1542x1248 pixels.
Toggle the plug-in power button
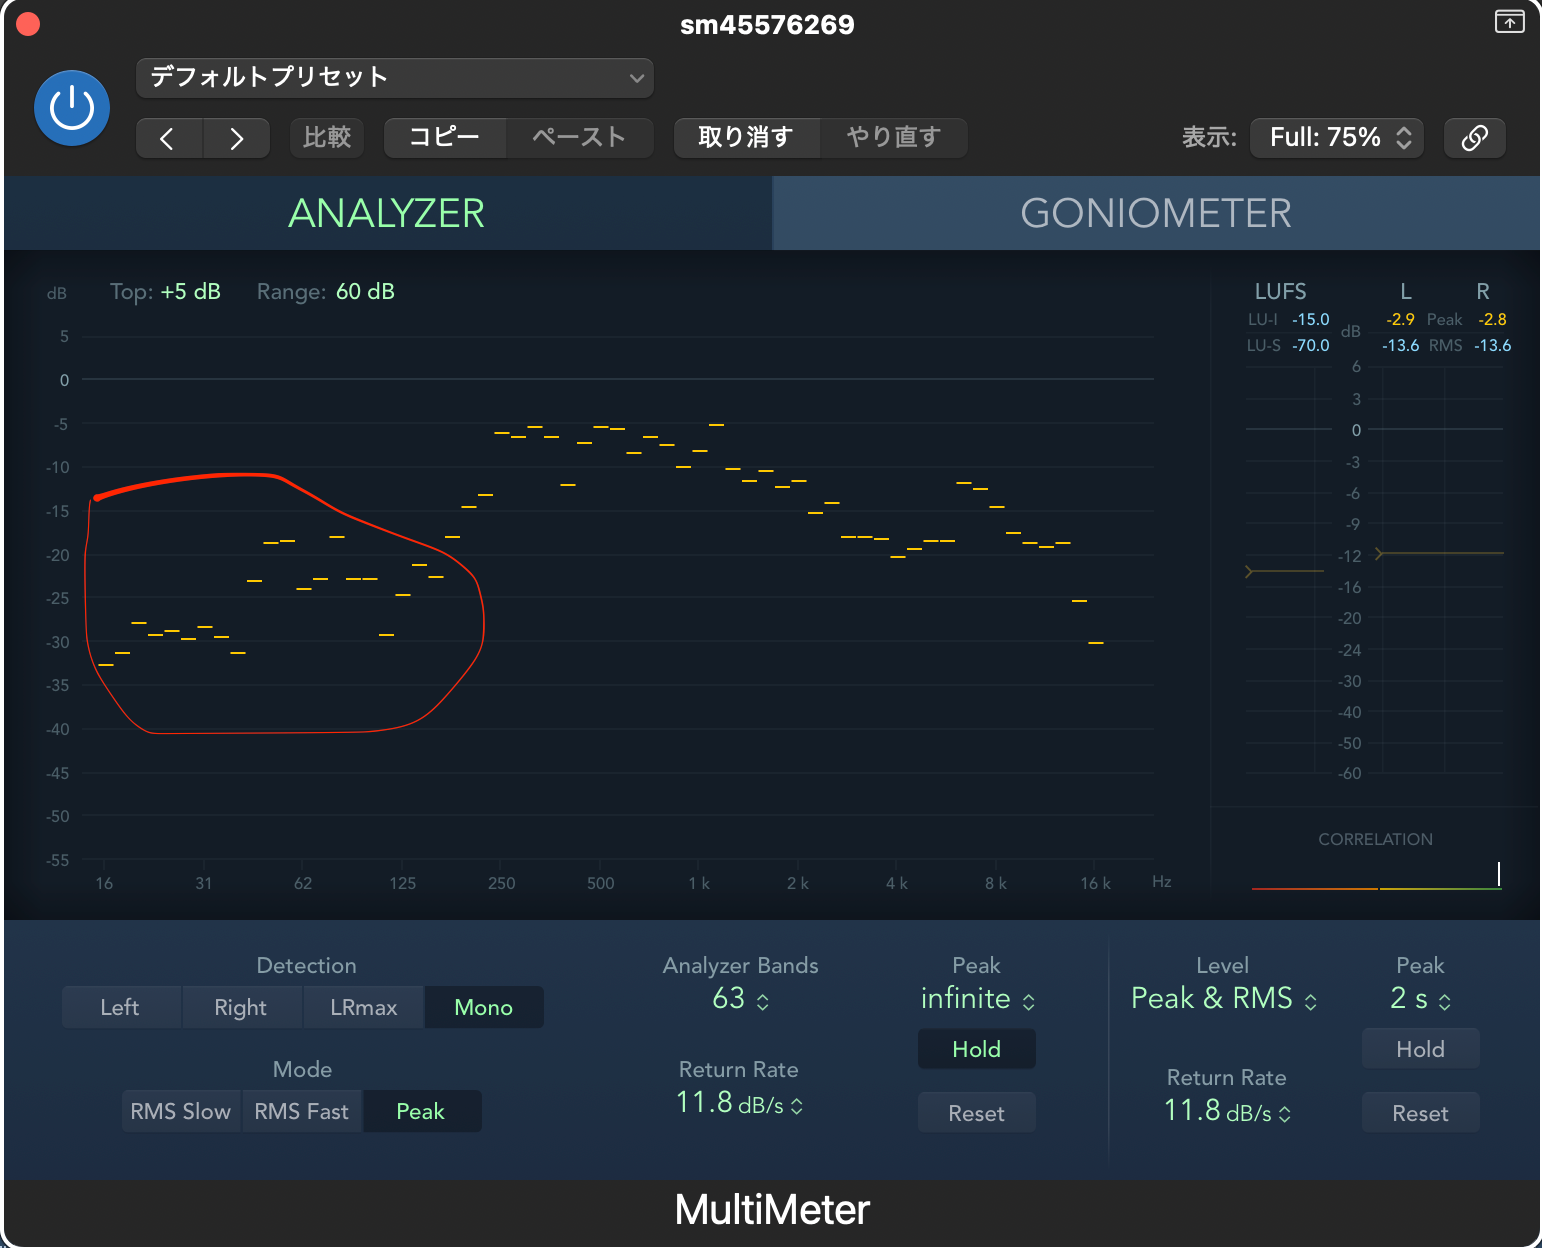click(x=72, y=108)
